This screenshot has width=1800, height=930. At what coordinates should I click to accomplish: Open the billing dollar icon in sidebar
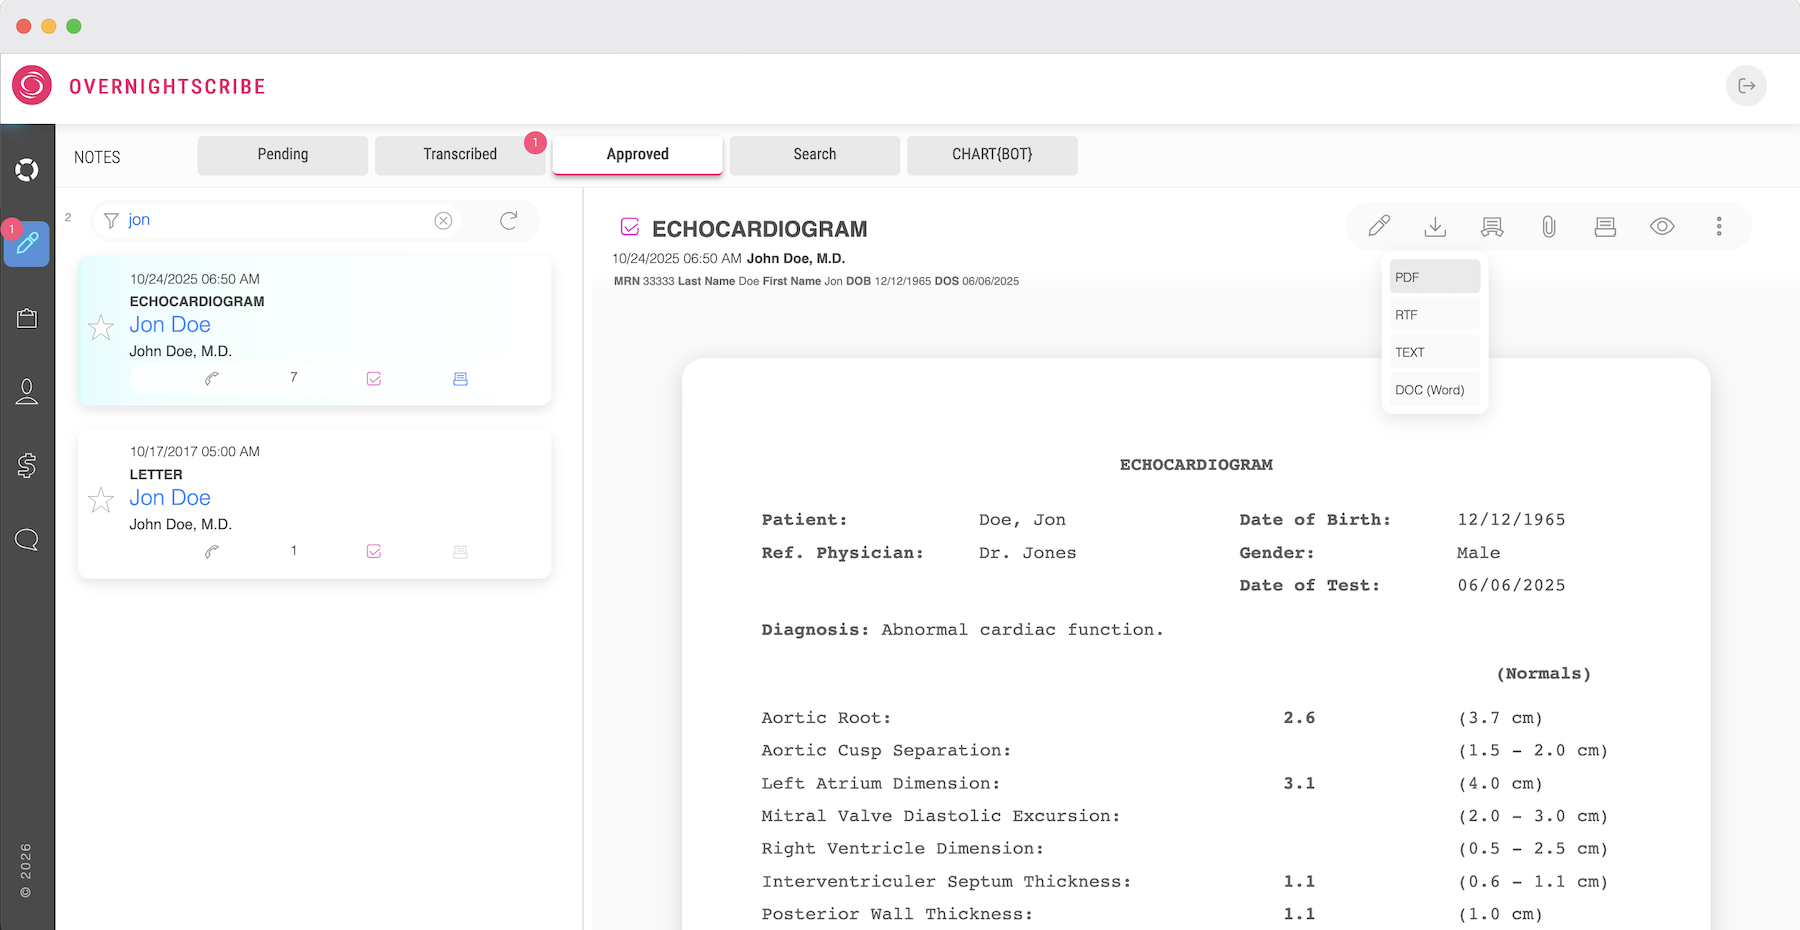tap(27, 465)
